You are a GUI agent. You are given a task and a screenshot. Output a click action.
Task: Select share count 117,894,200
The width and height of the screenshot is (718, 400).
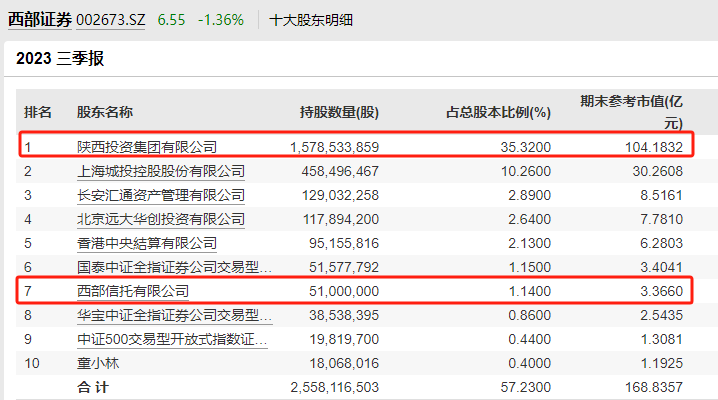(x=341, y=219)
